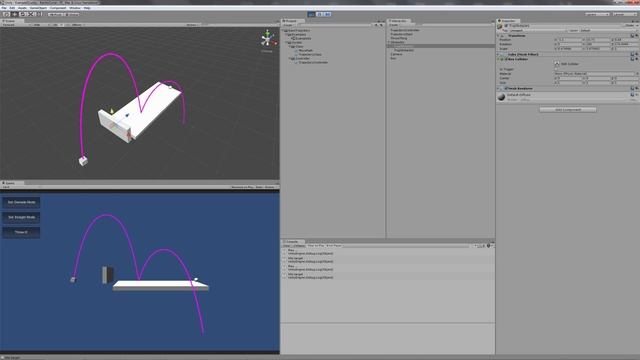The height and width of the screenshot is (360, 640).
Task: Click the Project search-by-type filter icon
Action: coord(376,25)
